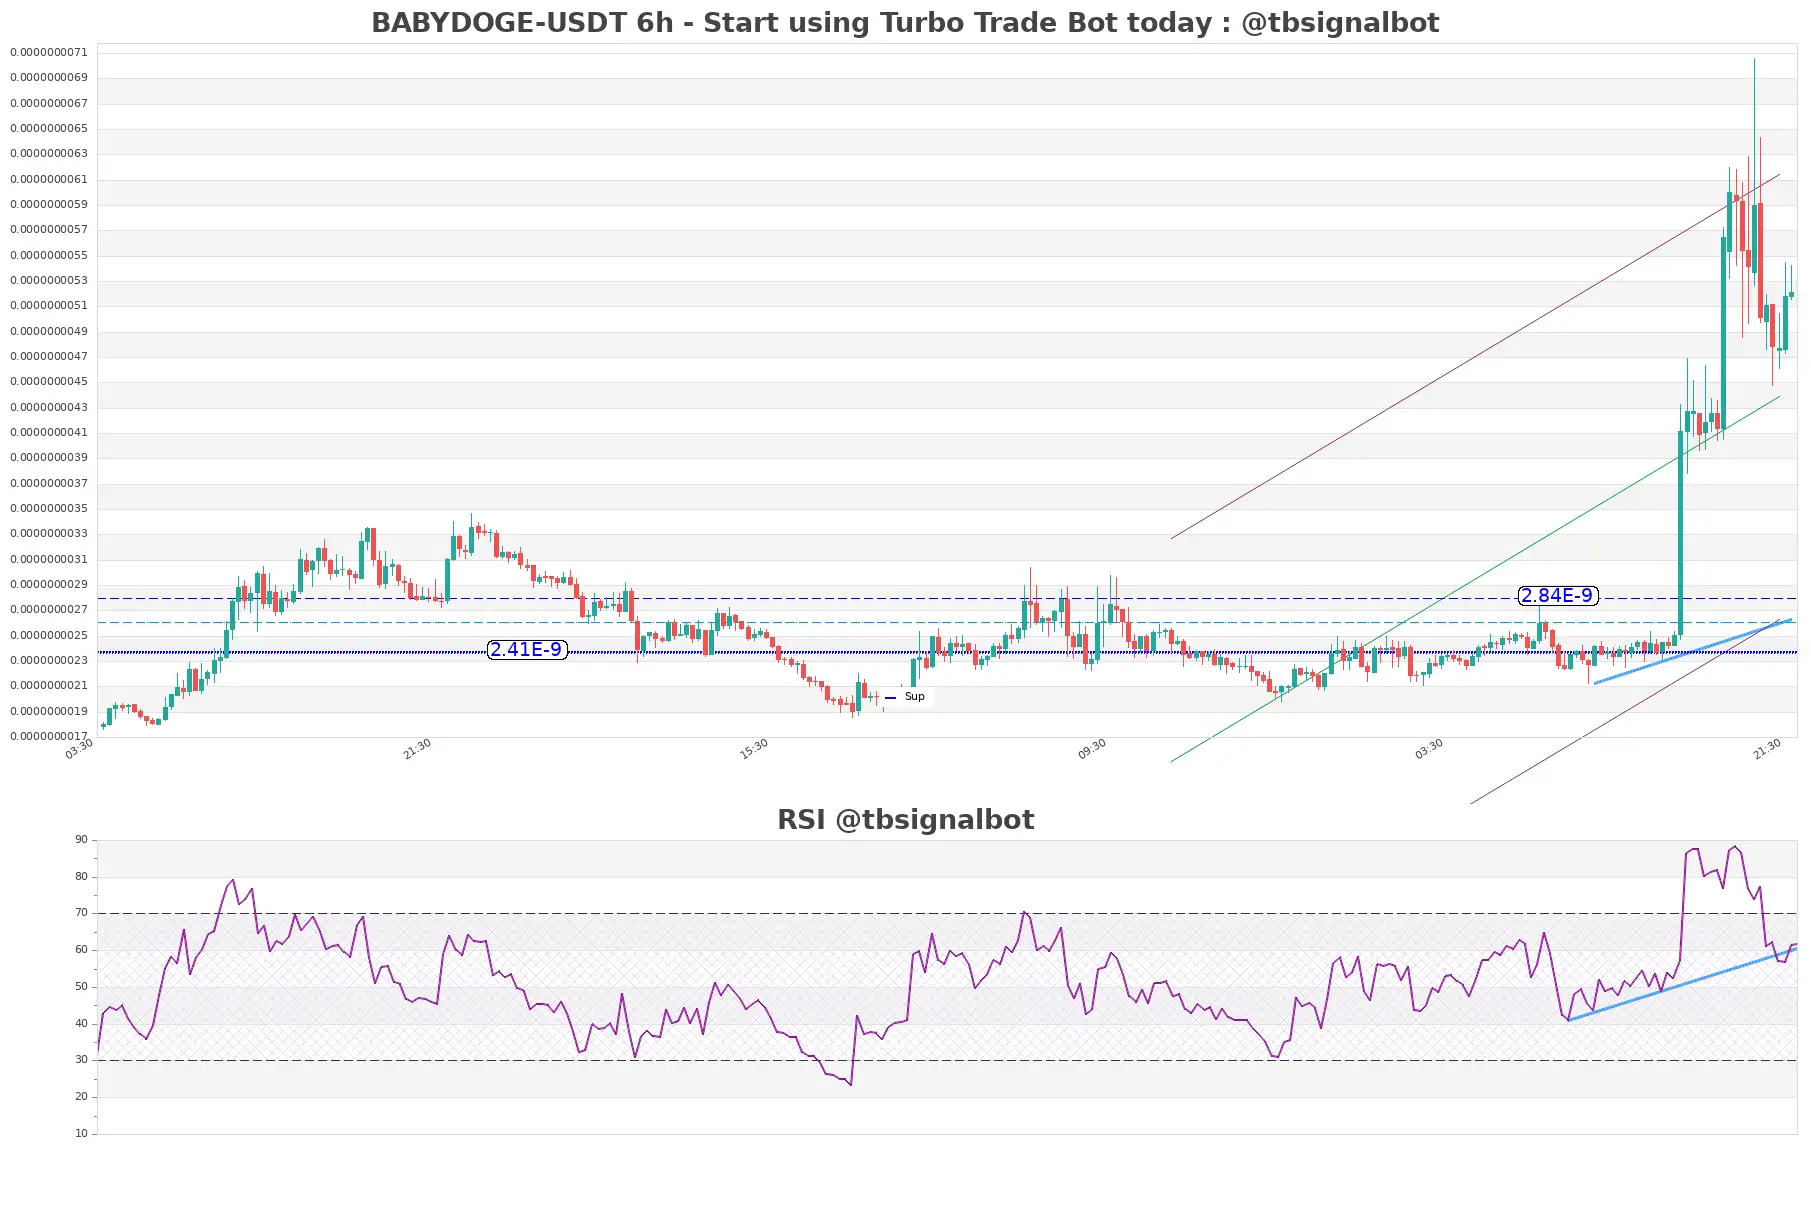Click the RSI 10 axis label
This screenshot has width=1811, height=1208.
coord(81,1134)
